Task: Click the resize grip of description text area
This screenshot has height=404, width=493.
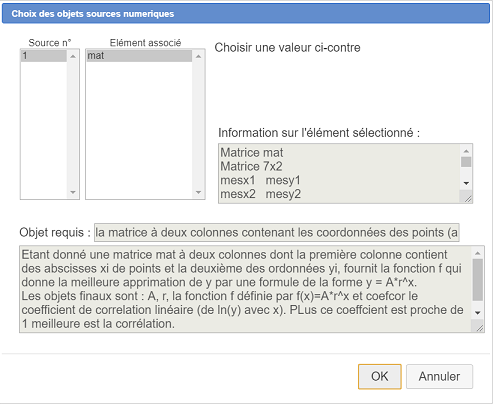Action: (479, 328)
